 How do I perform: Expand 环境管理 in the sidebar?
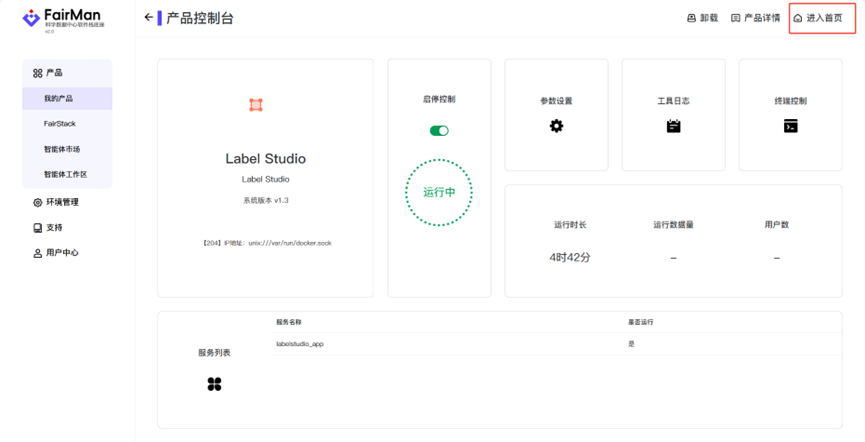pyautogui.click(x=62, y=202)
